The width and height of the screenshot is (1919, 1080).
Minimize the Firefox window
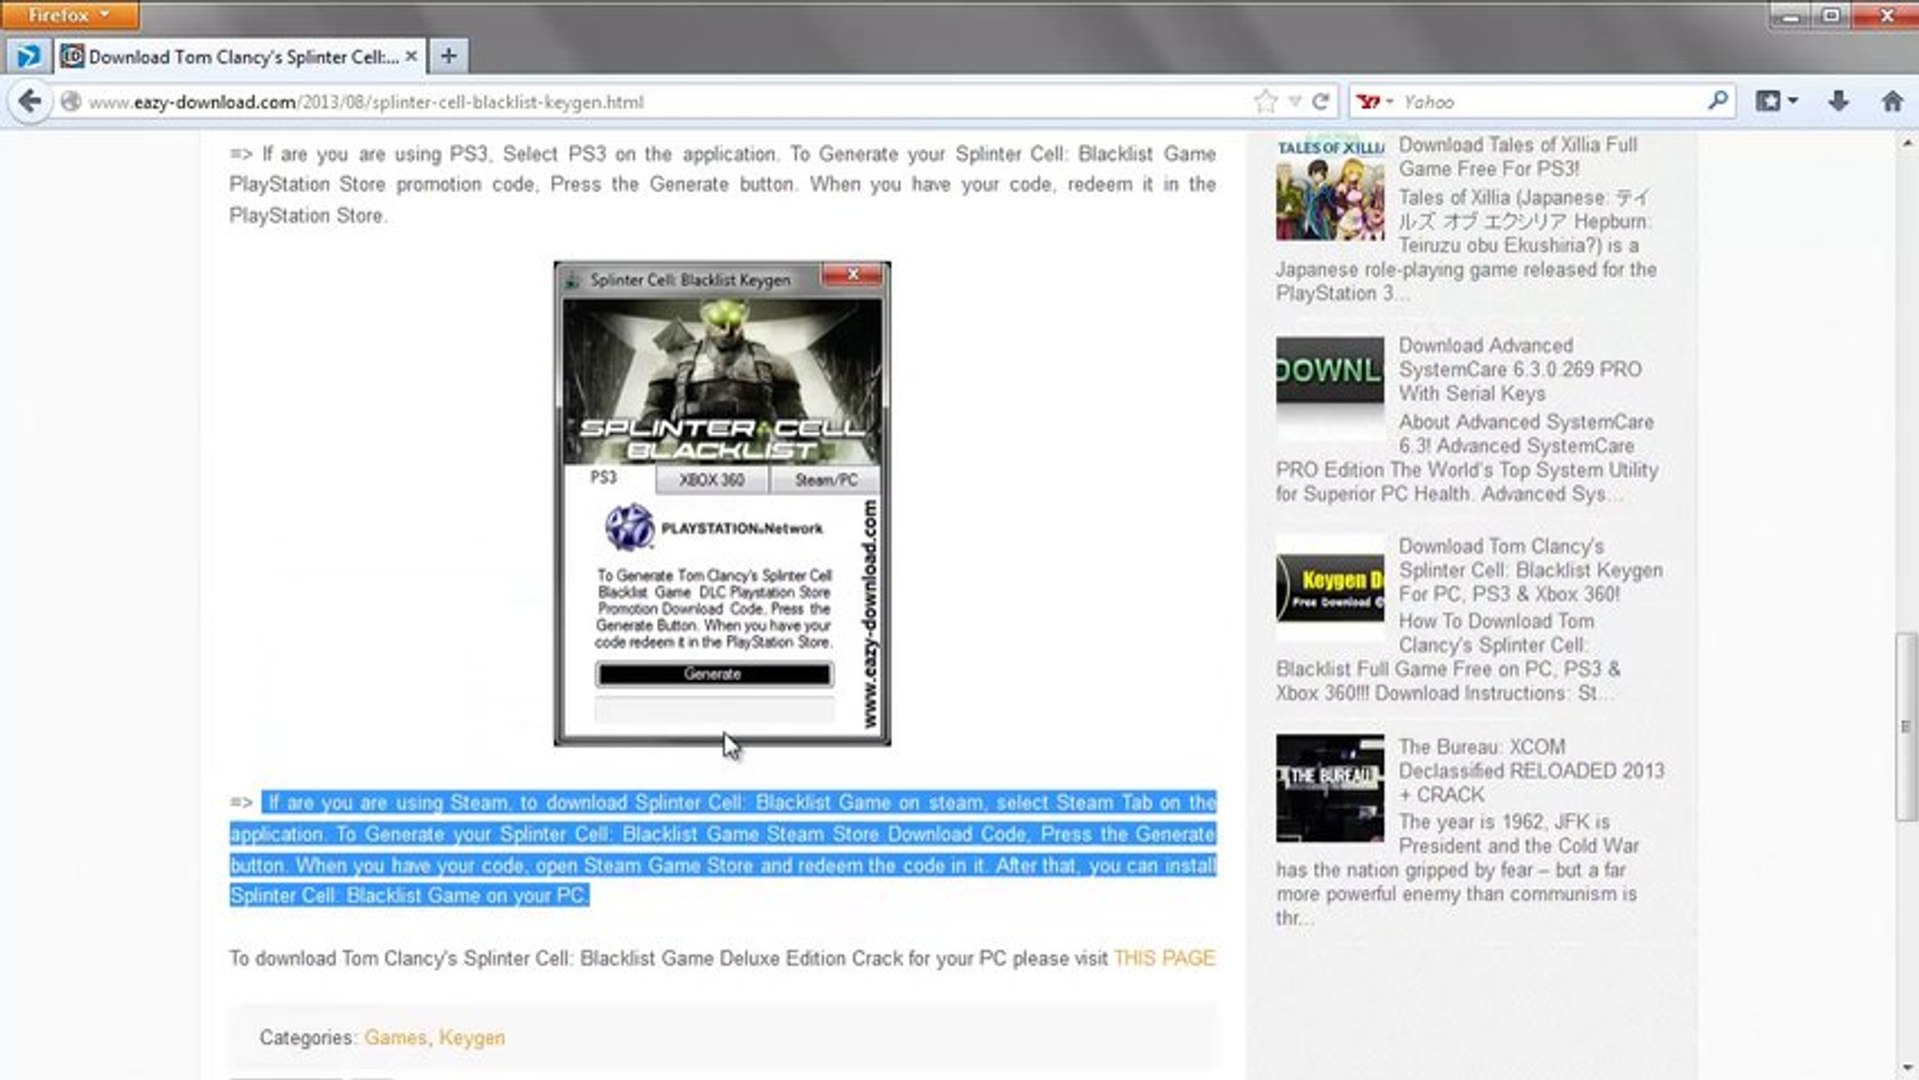tap(1790, 15)
